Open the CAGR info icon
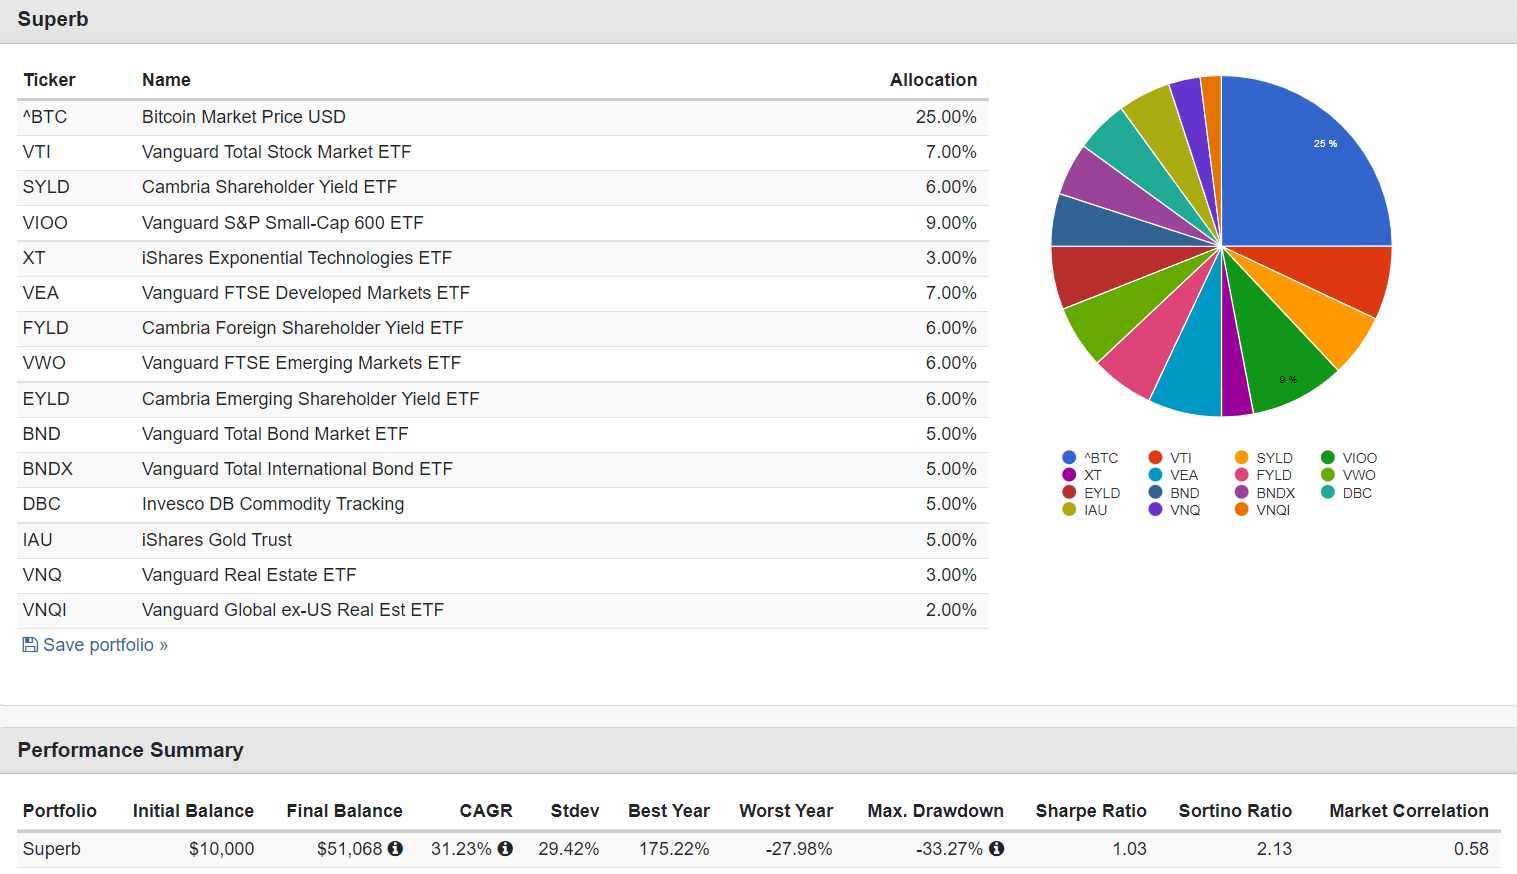This screenshot has width=1517, height=874. pyautogui.click(x=505, y=848)
